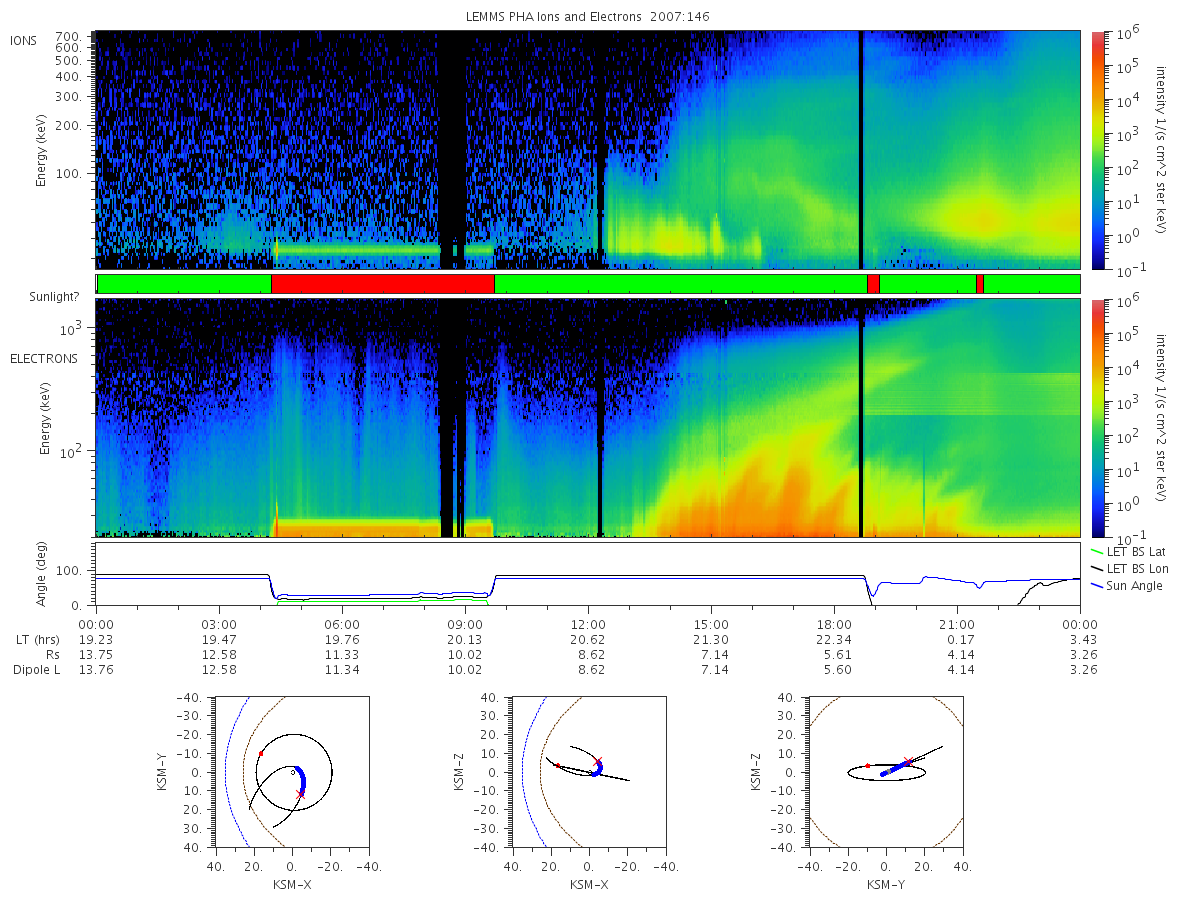Click the ions color bar intensity axis label
The width and height of the screenshot is (1200, 900).
[x=1162, y=150]
